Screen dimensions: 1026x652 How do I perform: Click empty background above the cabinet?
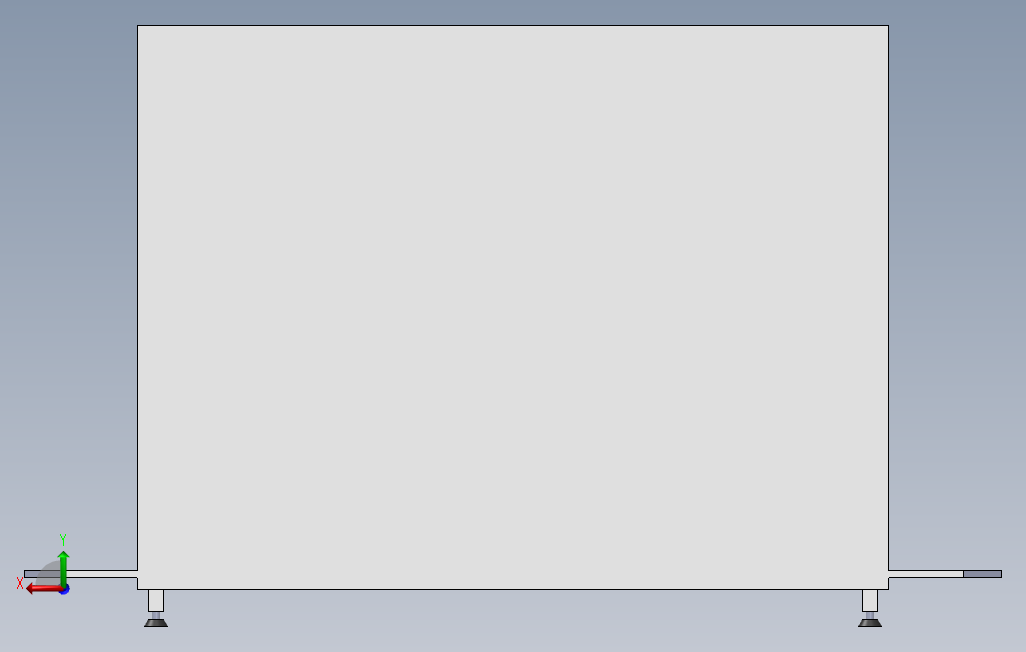click(513, 12)
